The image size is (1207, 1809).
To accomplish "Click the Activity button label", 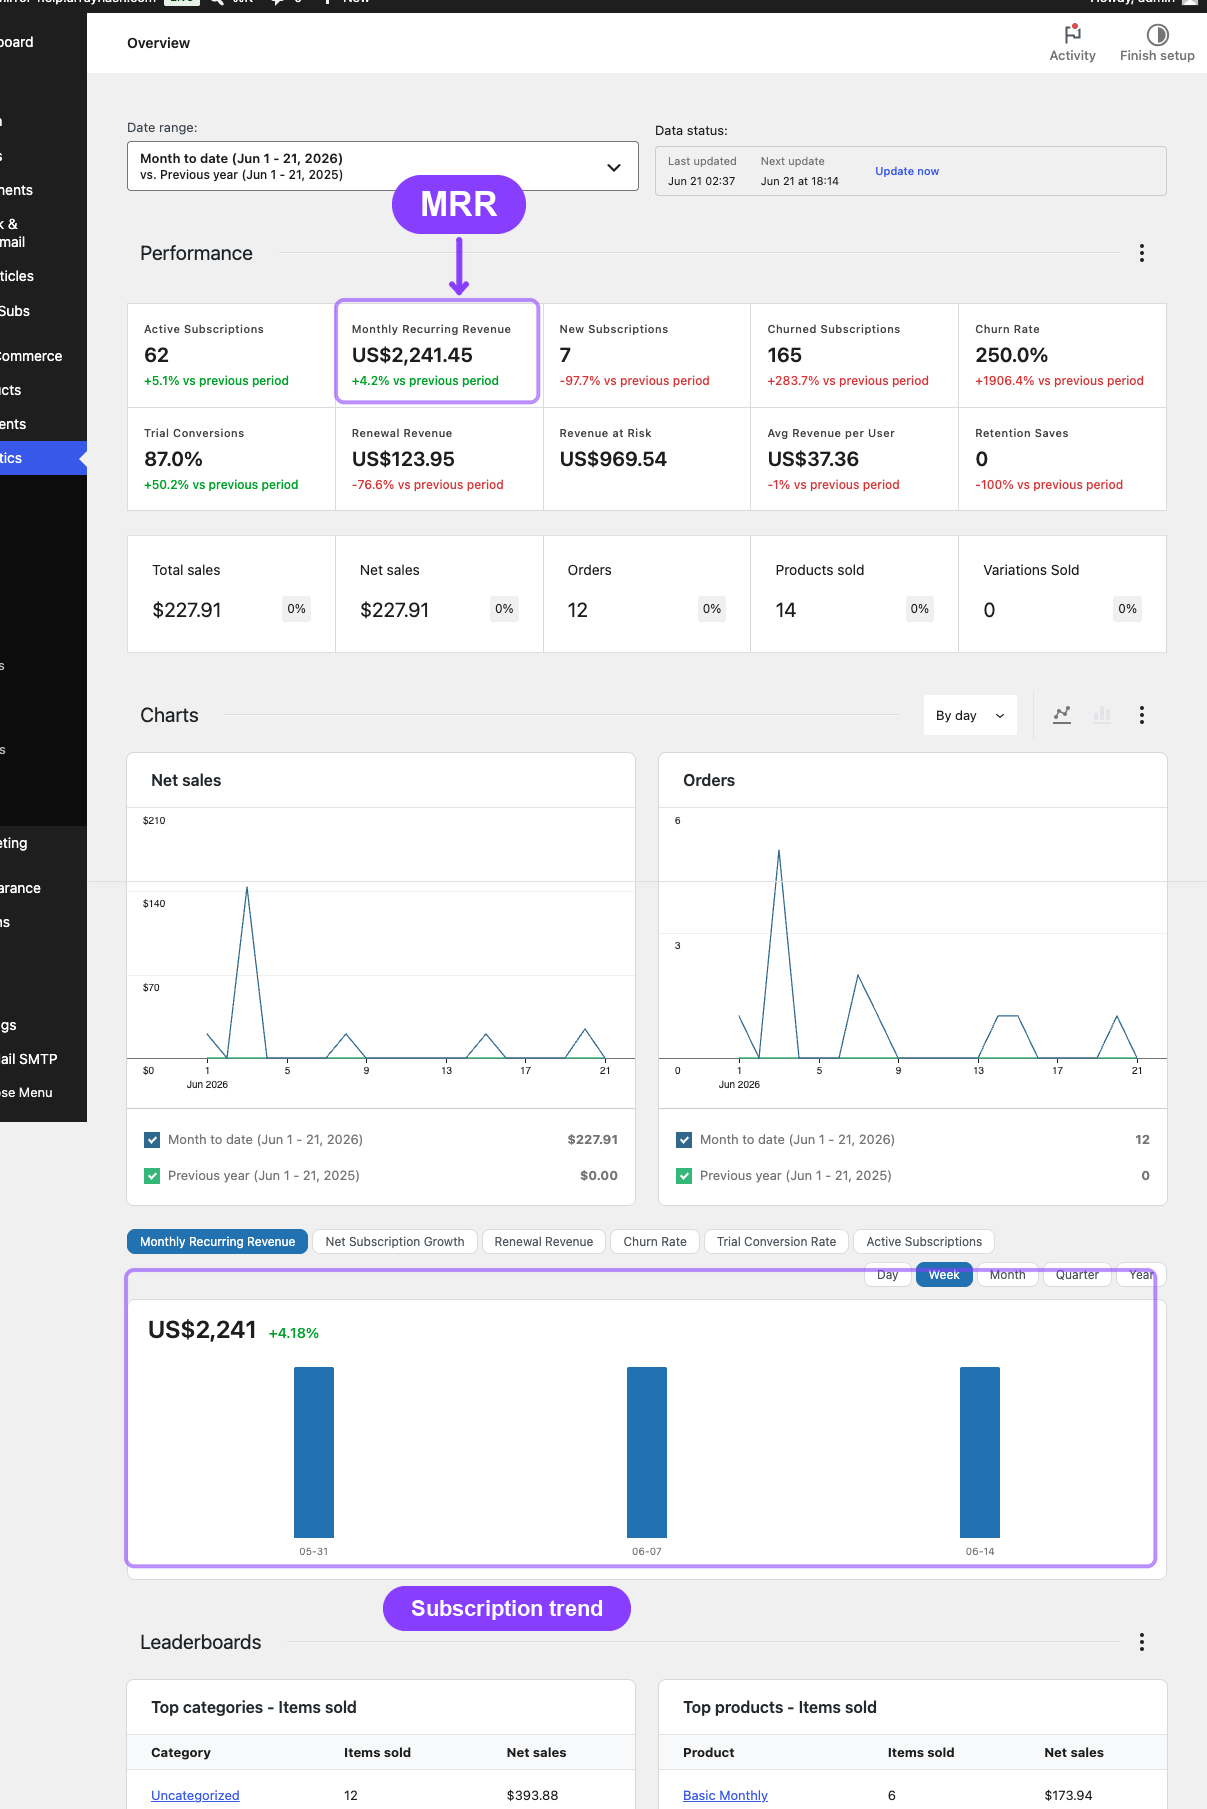I will [1072, 56].
